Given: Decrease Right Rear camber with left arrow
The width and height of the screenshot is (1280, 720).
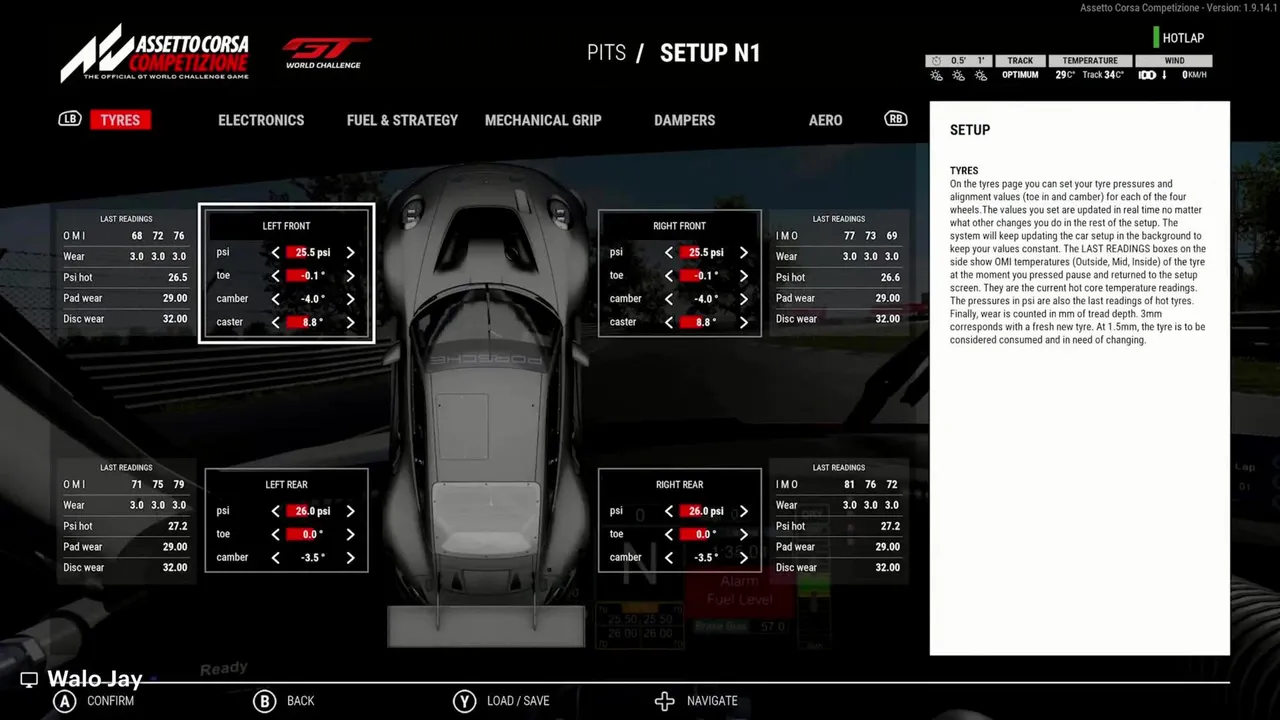Looking at the screenshot, I should click(668, 557).
